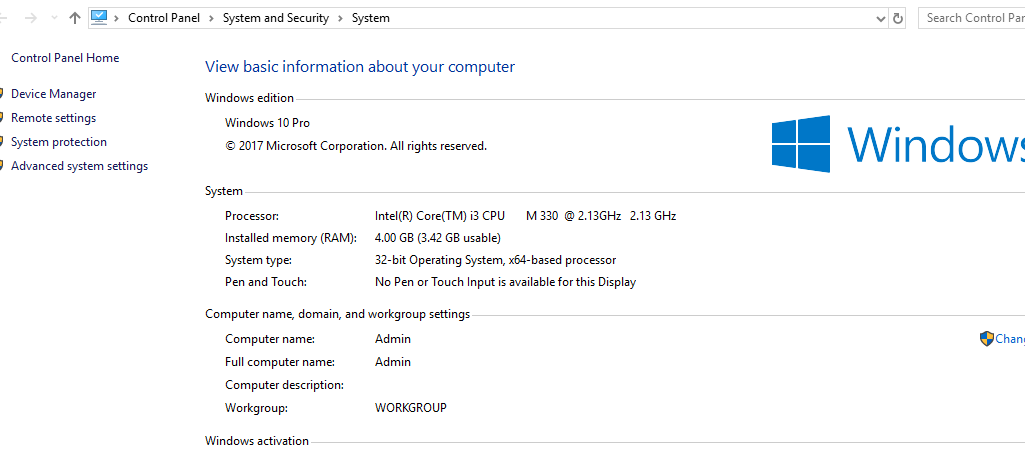
Task: Click the shield icon beside Change settings
Action: pos(986,339)
